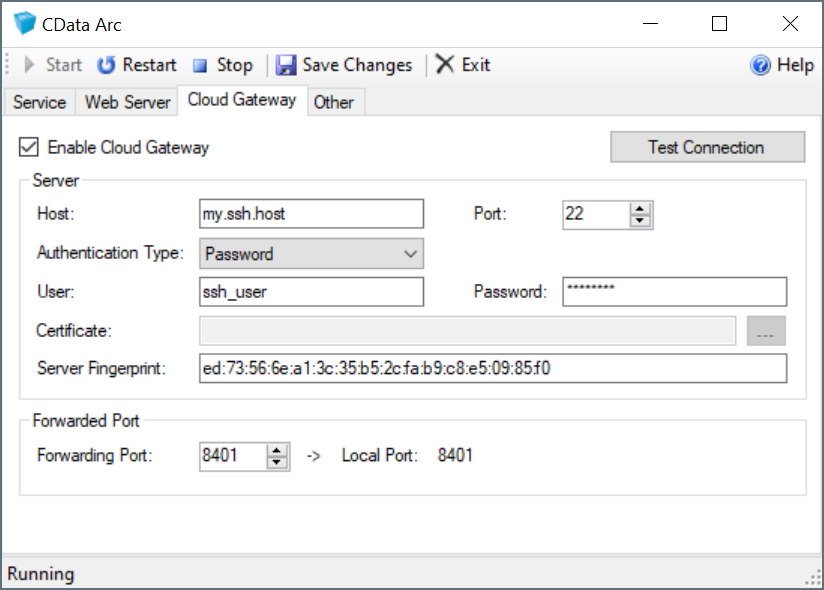Click the Save Changes floppy disk icon

[286, 65]
